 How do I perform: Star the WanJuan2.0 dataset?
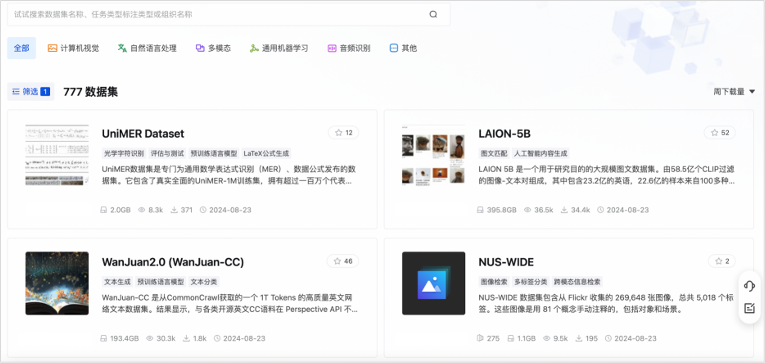click(343, 261)
